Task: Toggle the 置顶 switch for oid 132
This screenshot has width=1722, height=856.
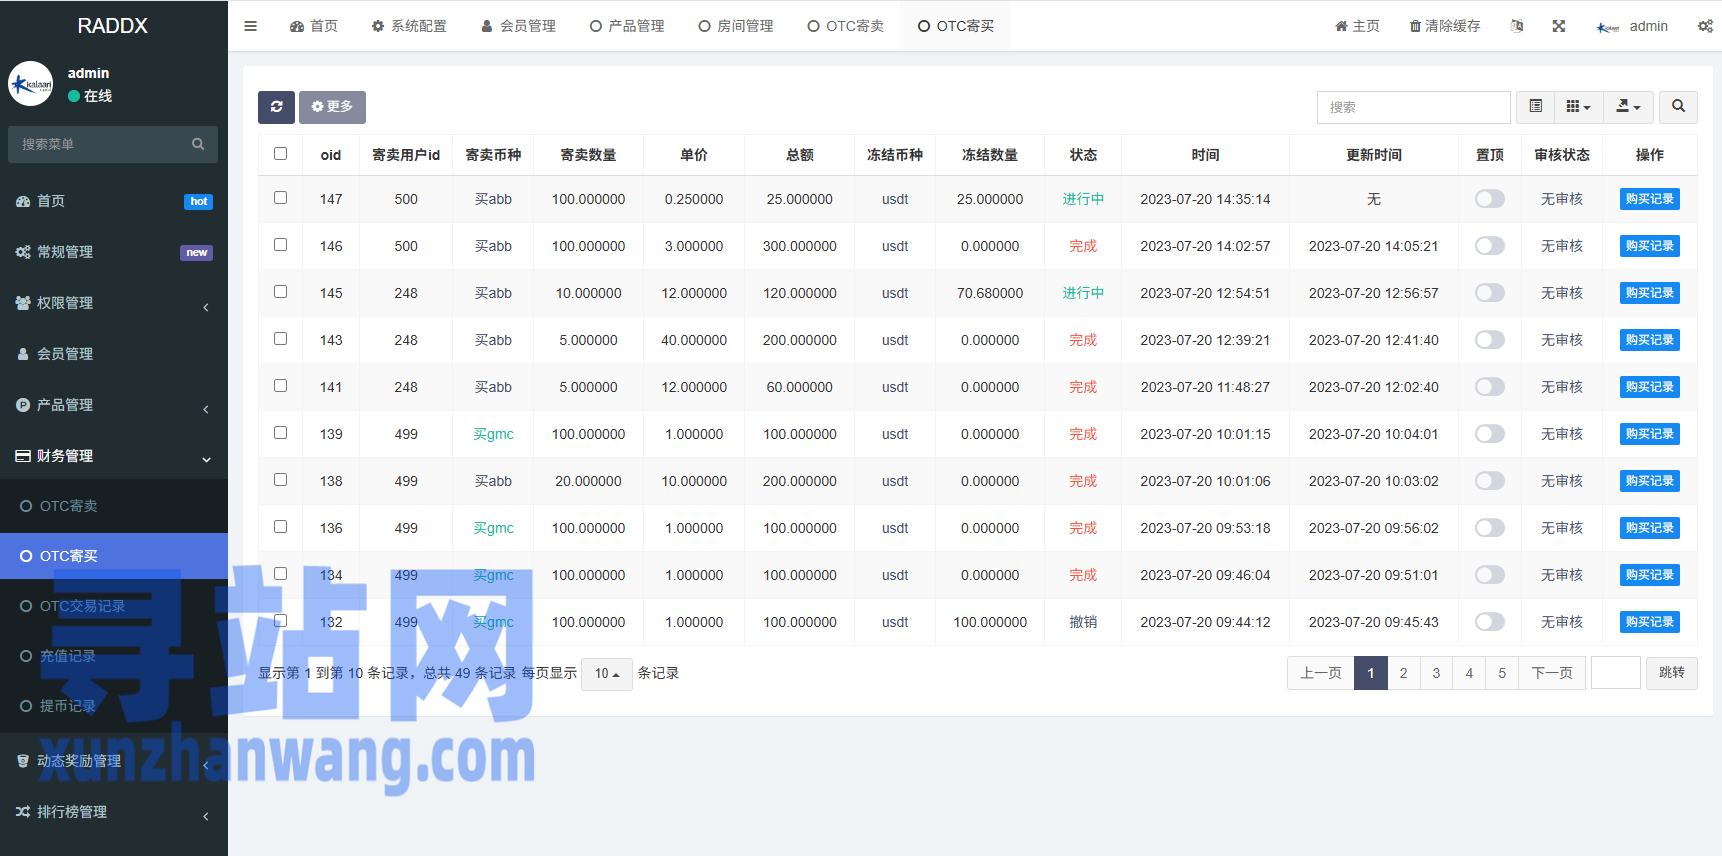Action: (x=1489, y=622)
